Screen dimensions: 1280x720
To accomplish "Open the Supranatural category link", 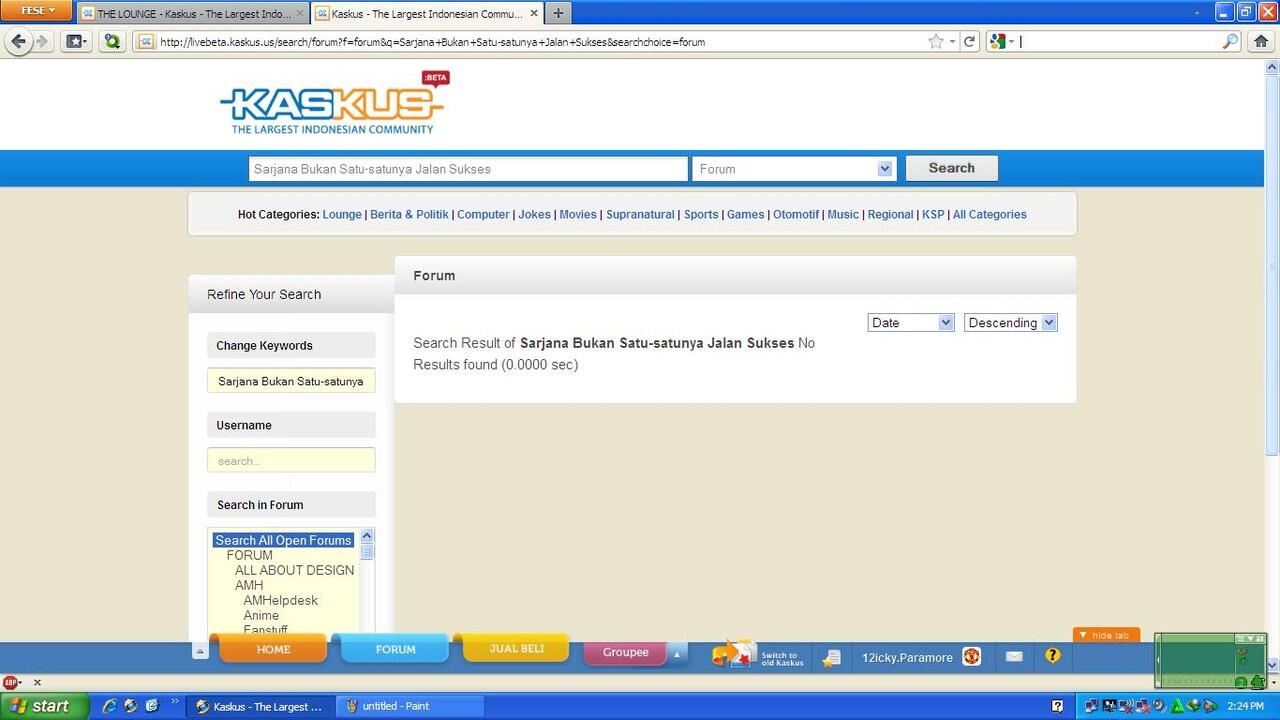I will [640, 214].
